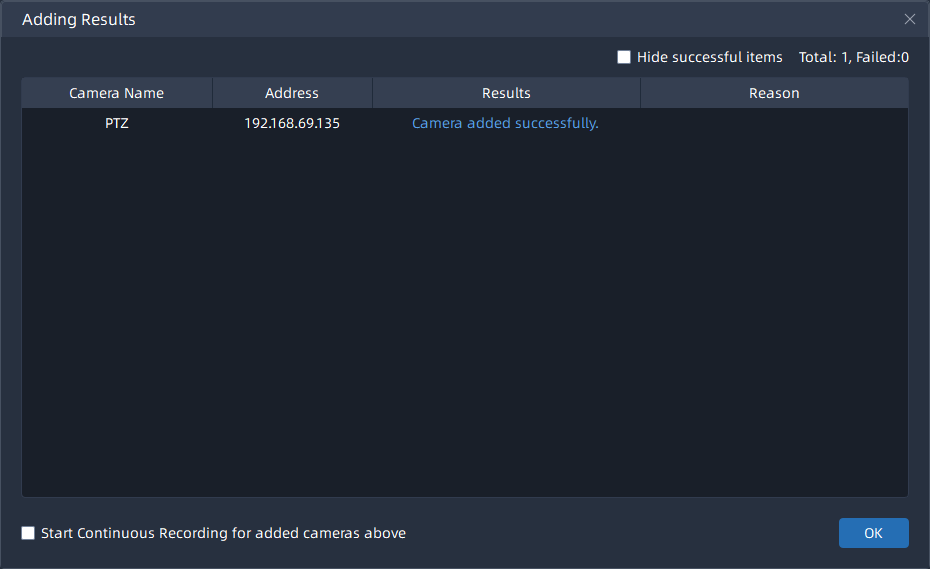Image resolution: width=930 pixels, height=569 pixels.
Task: Click the divider between Camera Name and Address headers
Action: tap(212, 93)
